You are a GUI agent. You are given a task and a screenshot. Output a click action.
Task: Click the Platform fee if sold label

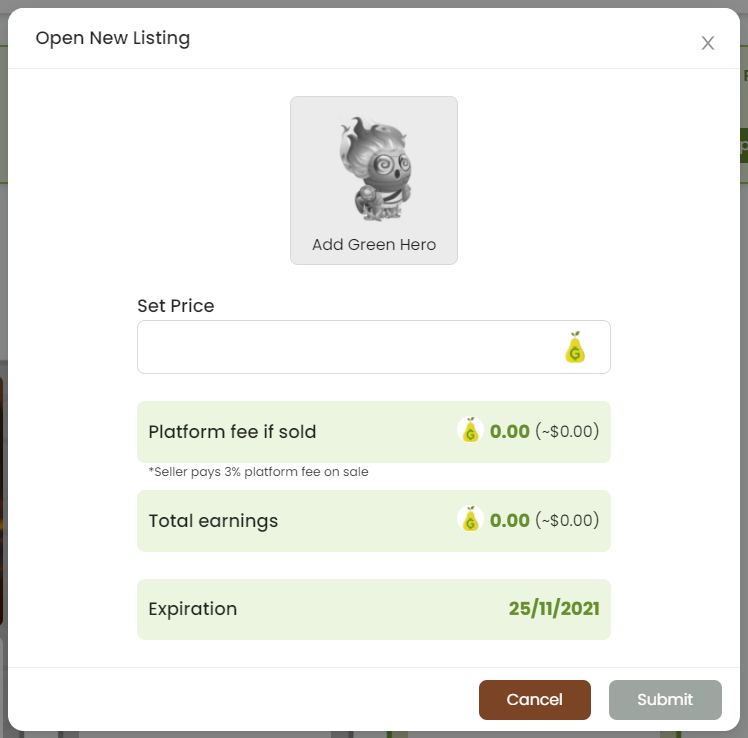(232, 432)
